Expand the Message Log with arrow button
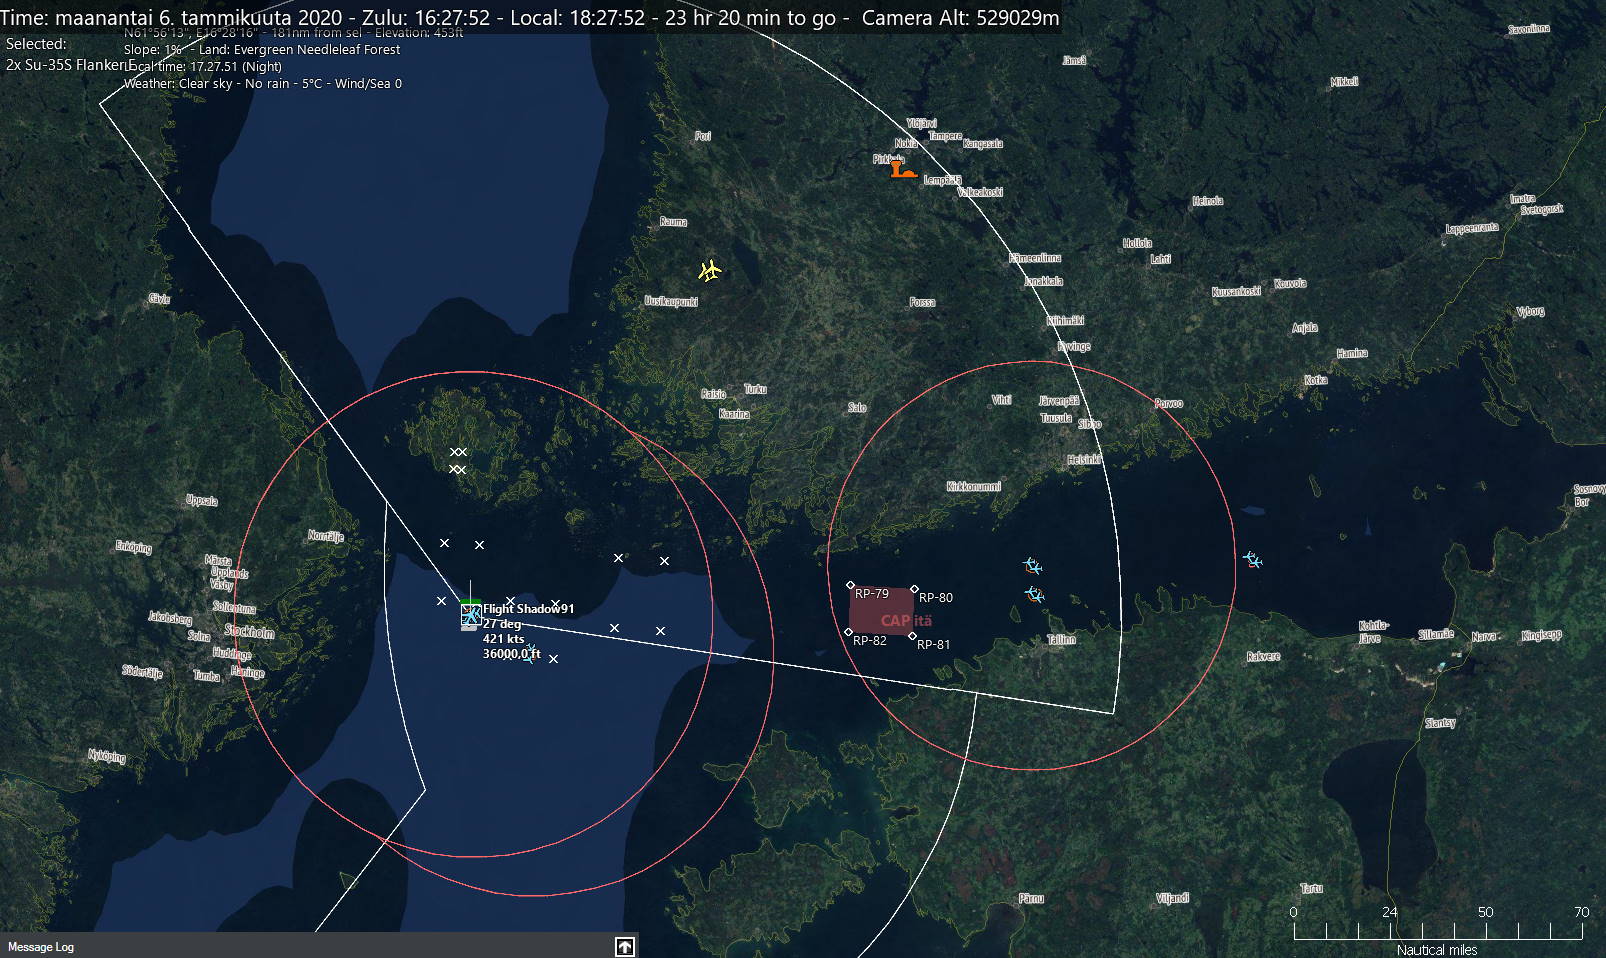 click(625, 946)
